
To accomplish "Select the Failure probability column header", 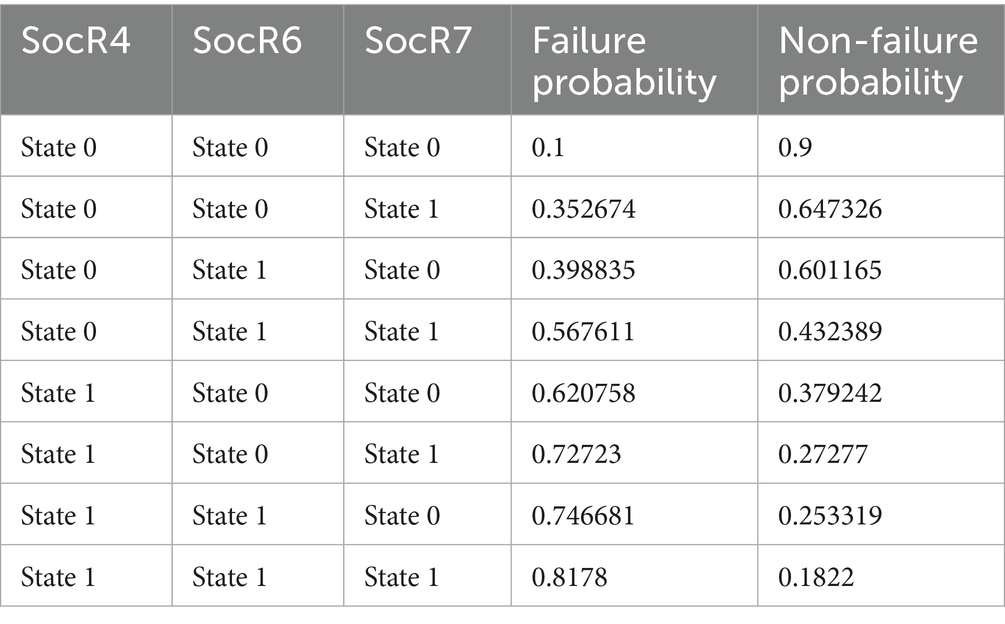I will click(x=624, y=62).
